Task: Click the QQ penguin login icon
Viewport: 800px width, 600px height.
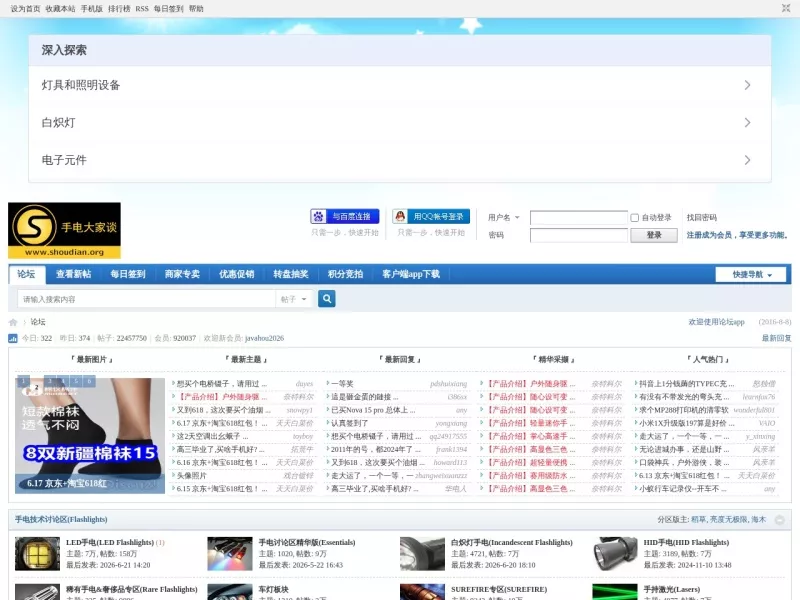Action: pos(401,216)
